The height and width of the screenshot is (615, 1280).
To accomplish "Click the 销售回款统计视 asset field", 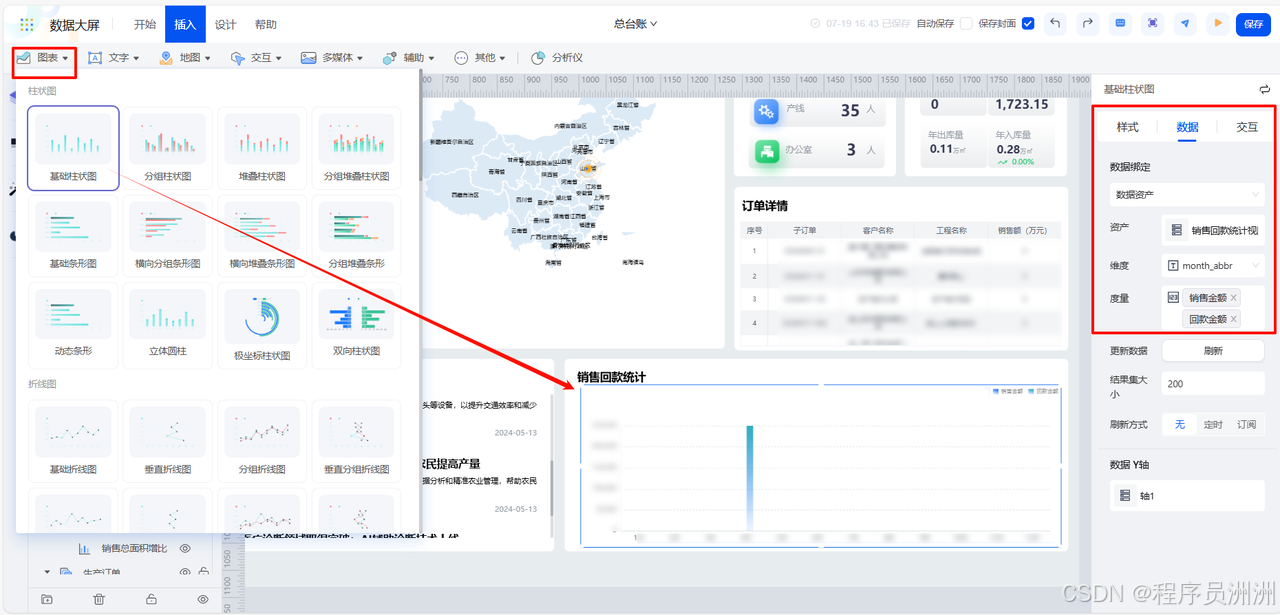I will (1213, 230).
